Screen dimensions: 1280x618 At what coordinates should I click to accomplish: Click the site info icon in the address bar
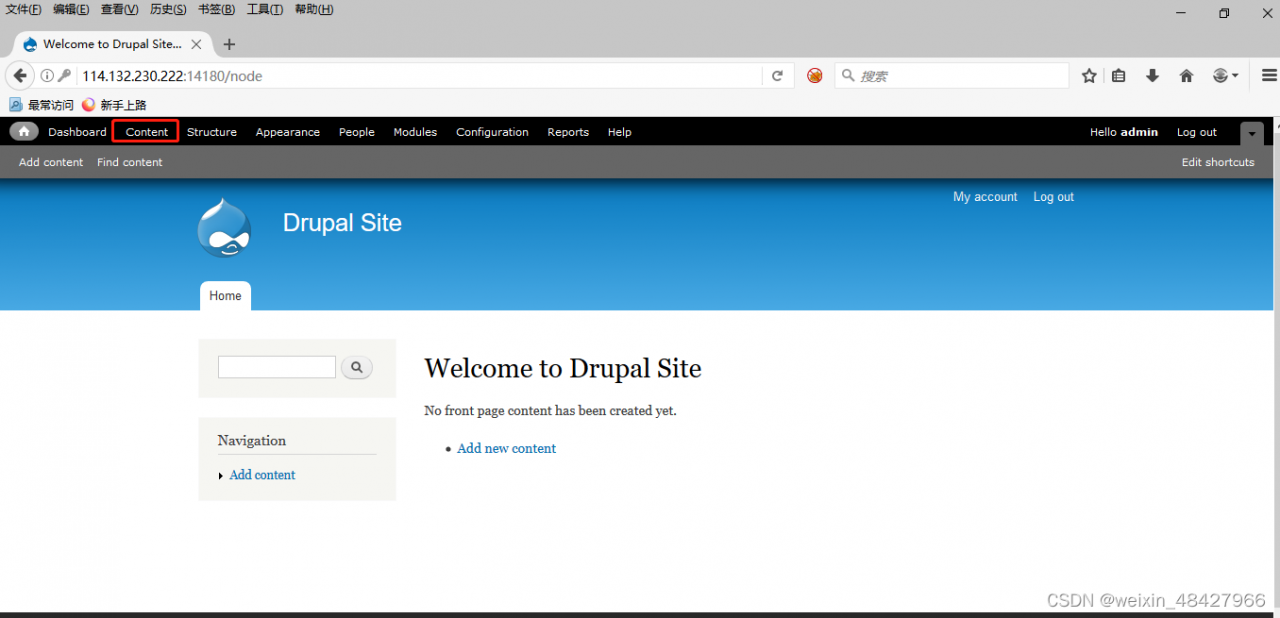pos(47,76)
